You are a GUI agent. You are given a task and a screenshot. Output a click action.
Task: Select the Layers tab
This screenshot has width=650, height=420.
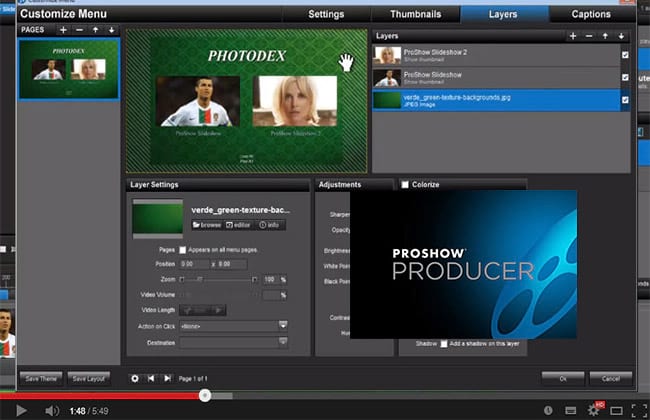tap(503, 14)
